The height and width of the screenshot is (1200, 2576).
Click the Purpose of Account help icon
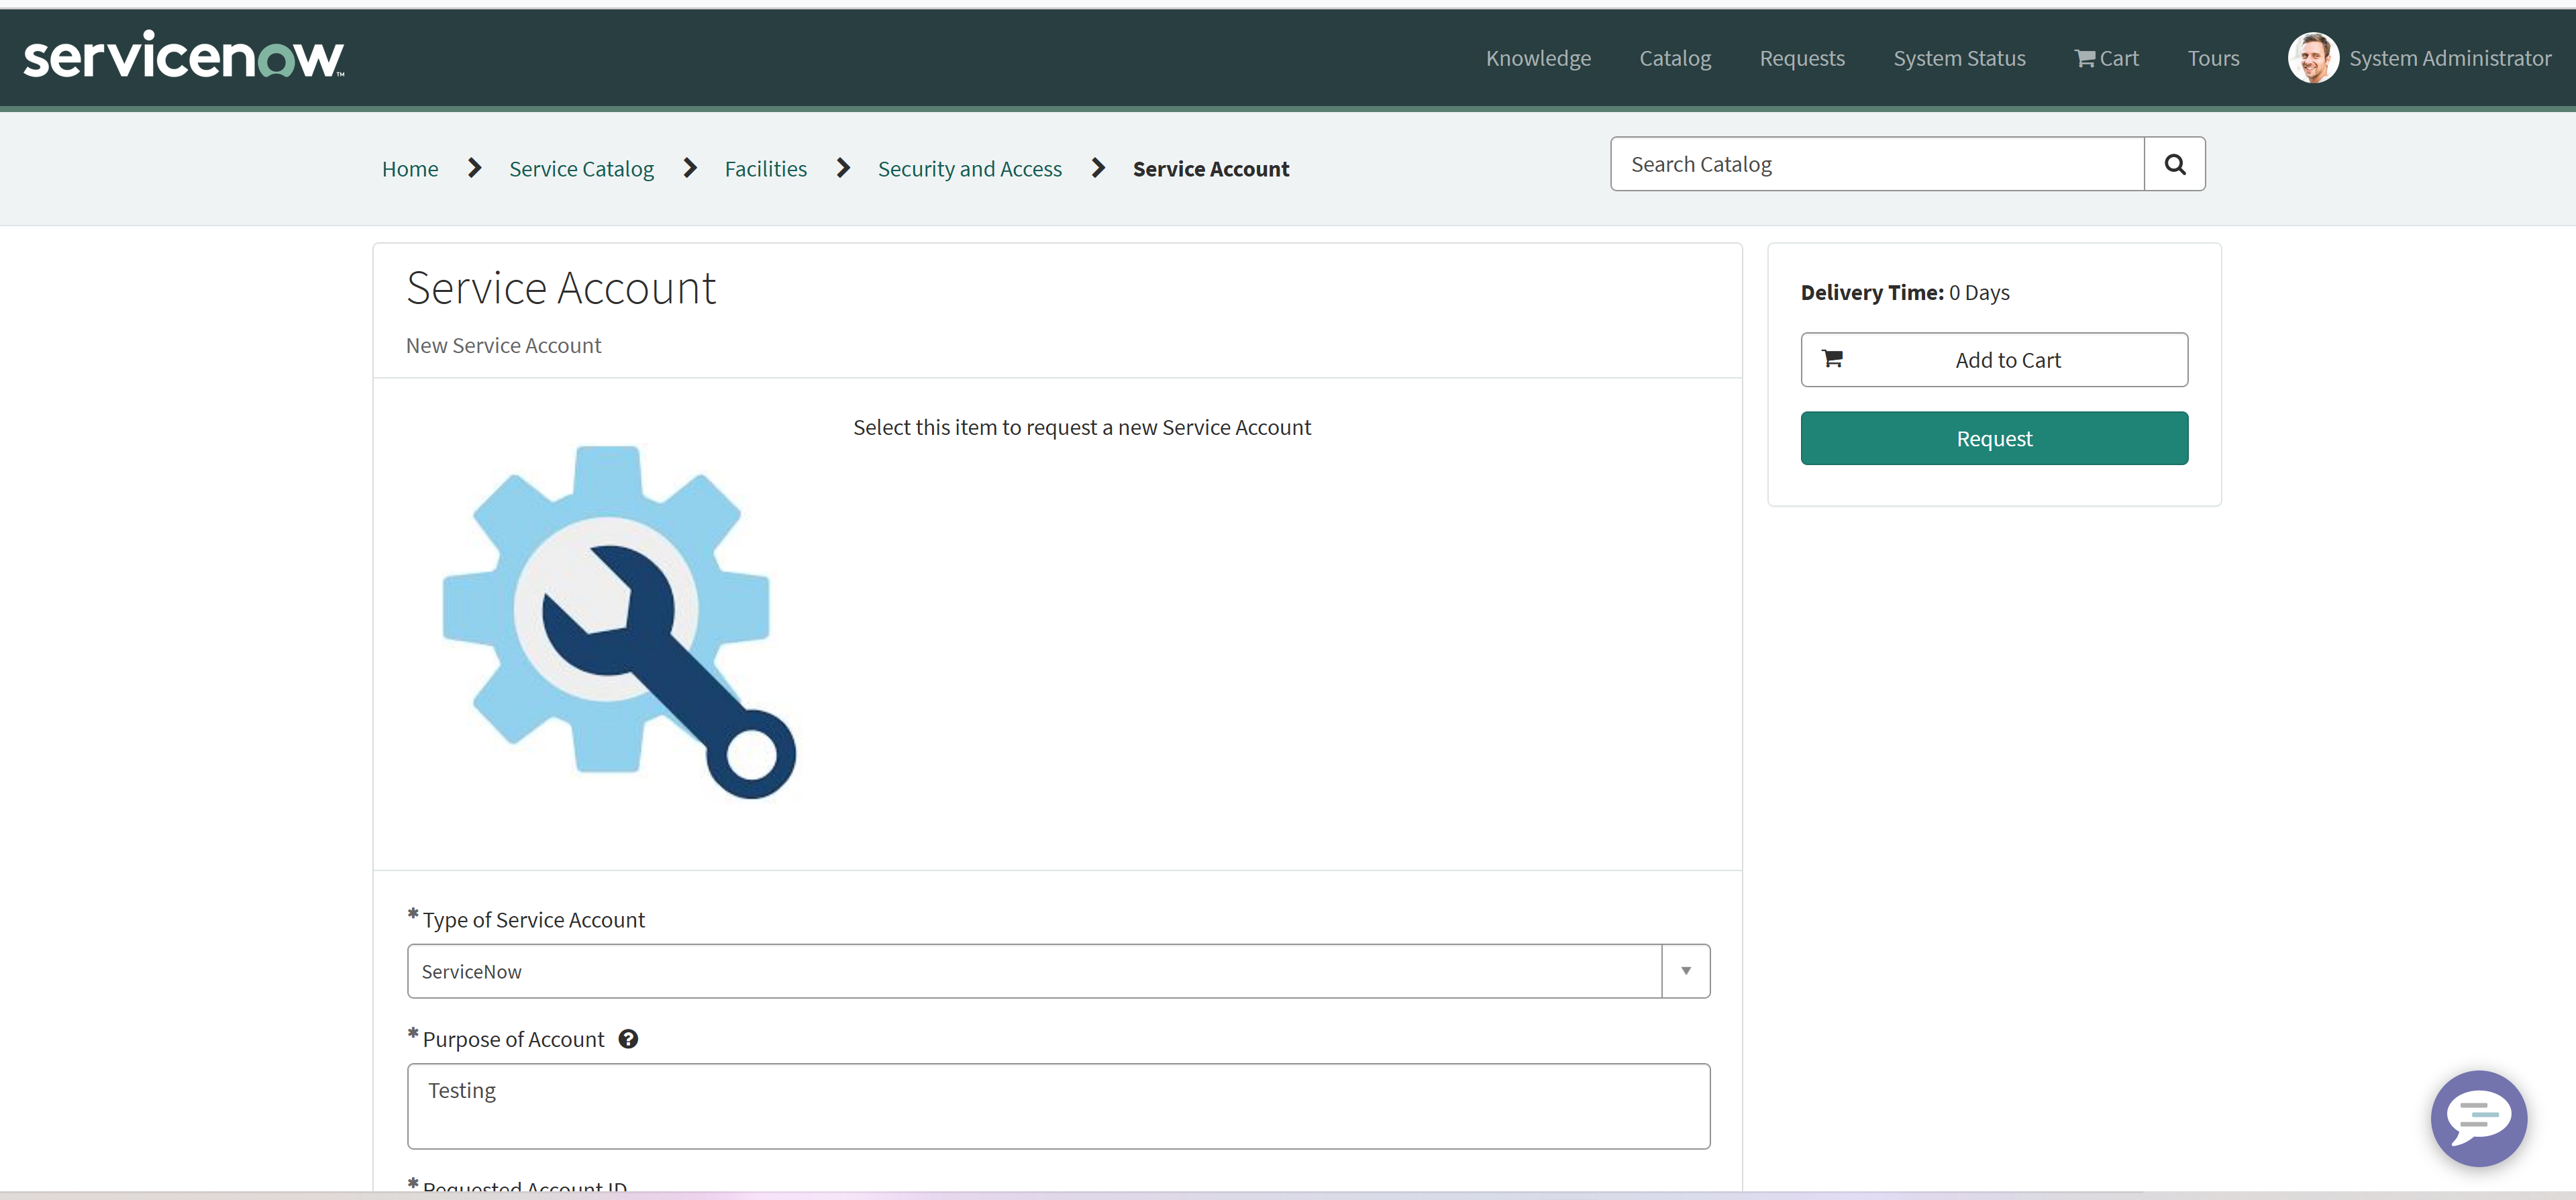coord(628,1038)
